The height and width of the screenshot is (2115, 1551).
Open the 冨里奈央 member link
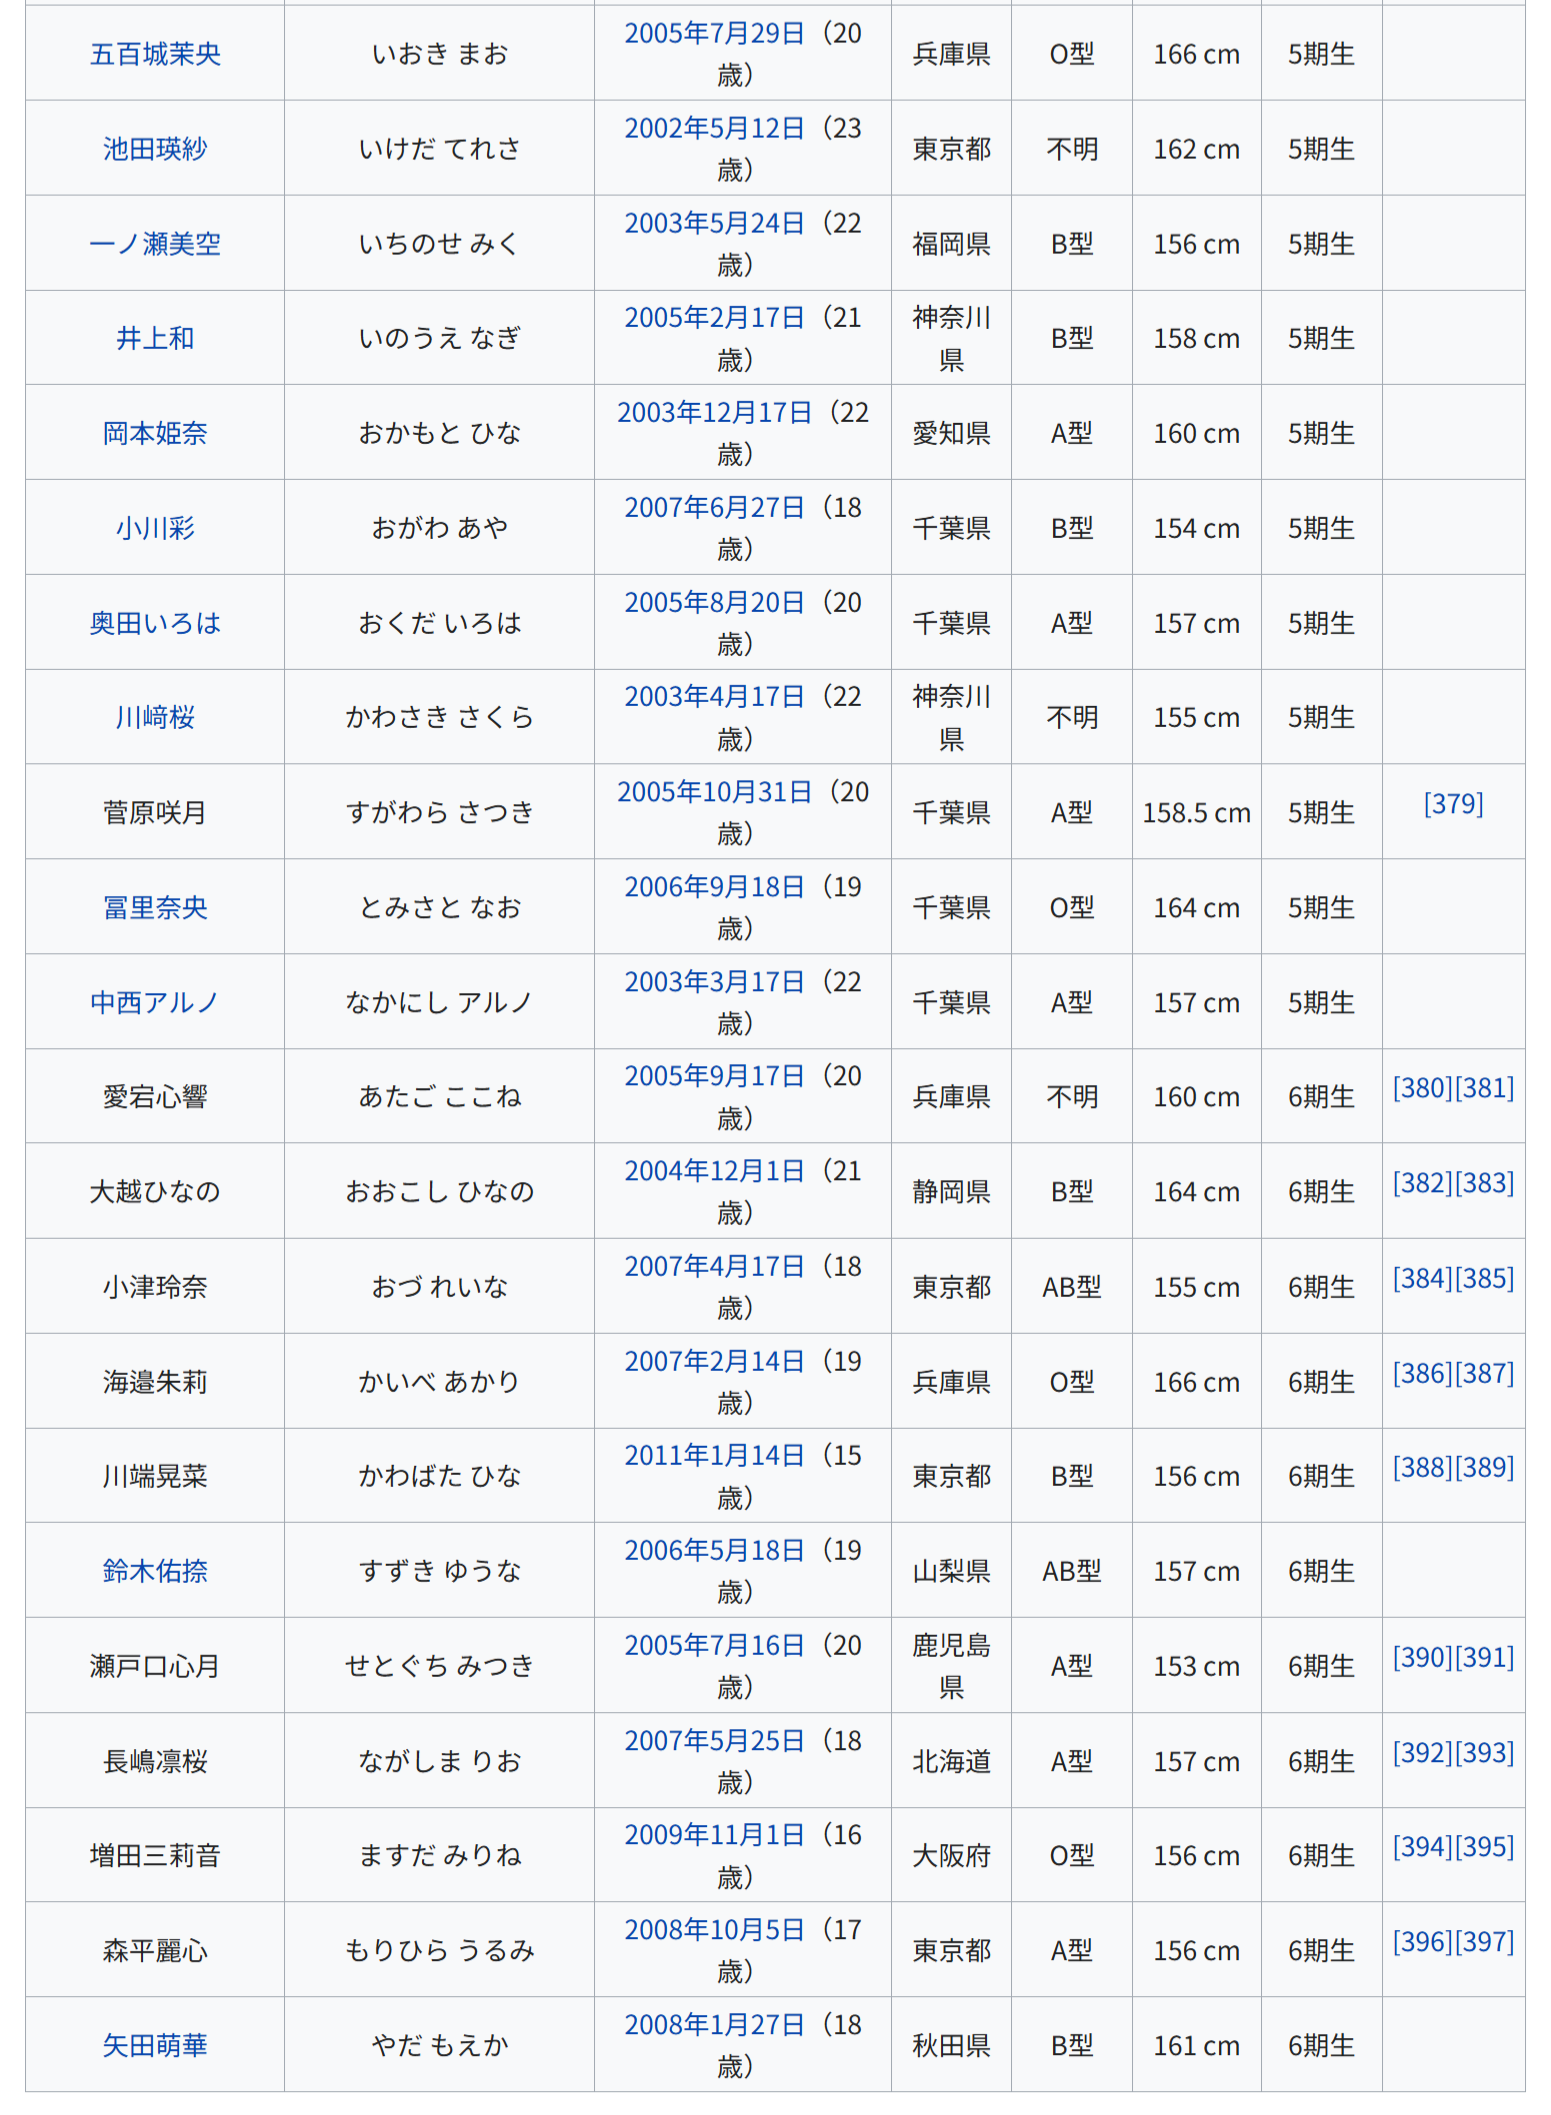coord(155,908)
